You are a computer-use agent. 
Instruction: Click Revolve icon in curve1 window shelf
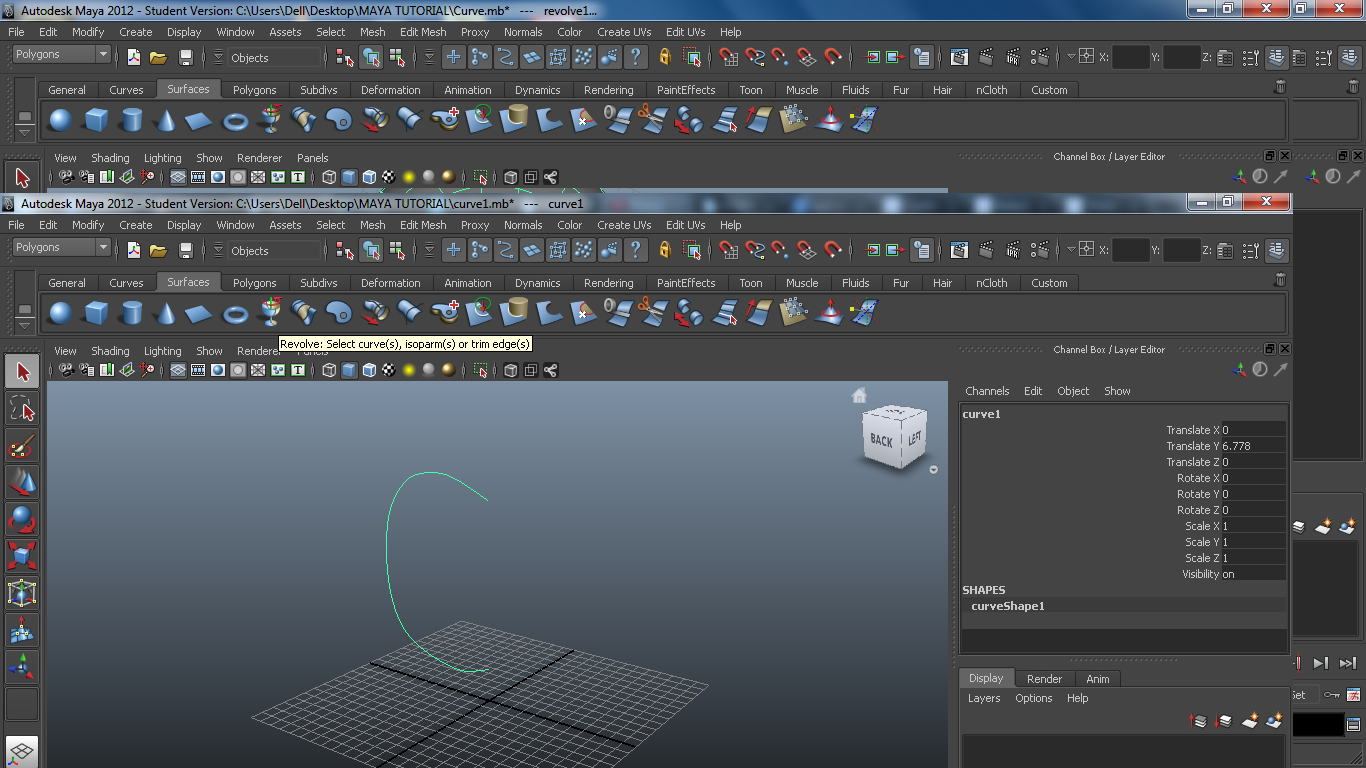pyautogui.click(x=270, y=313)
